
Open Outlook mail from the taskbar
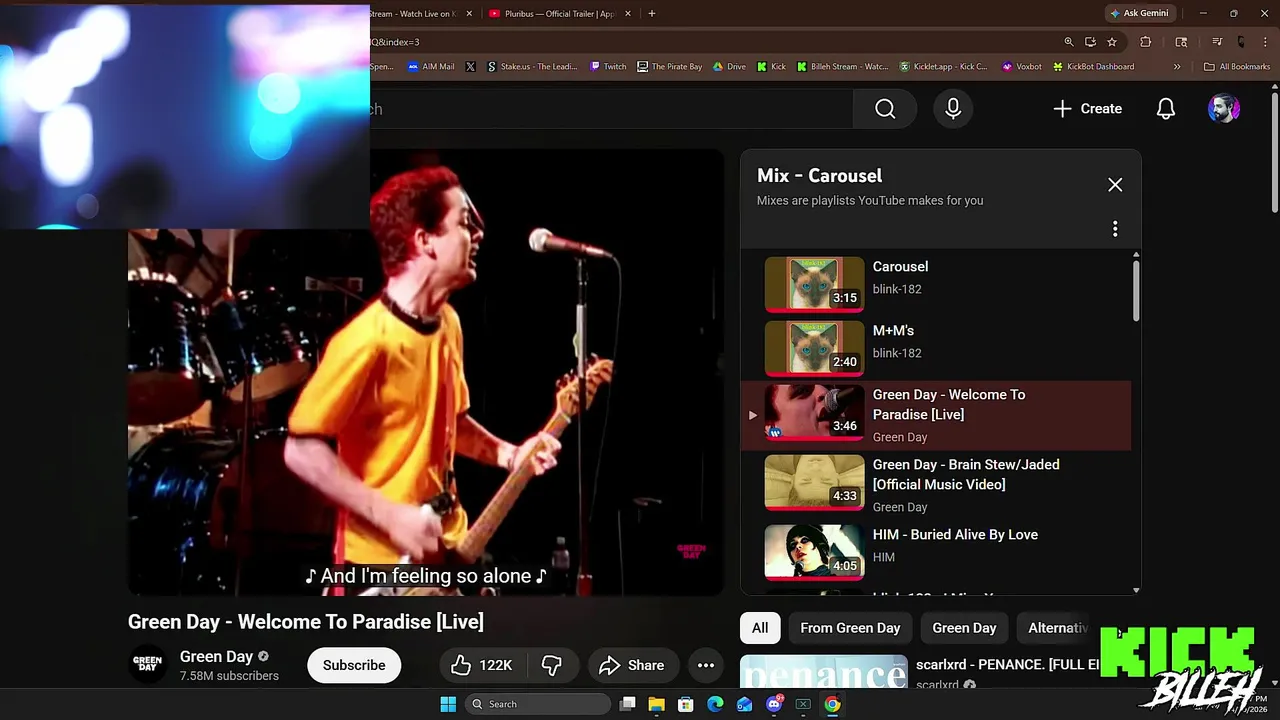pos(744,704)
